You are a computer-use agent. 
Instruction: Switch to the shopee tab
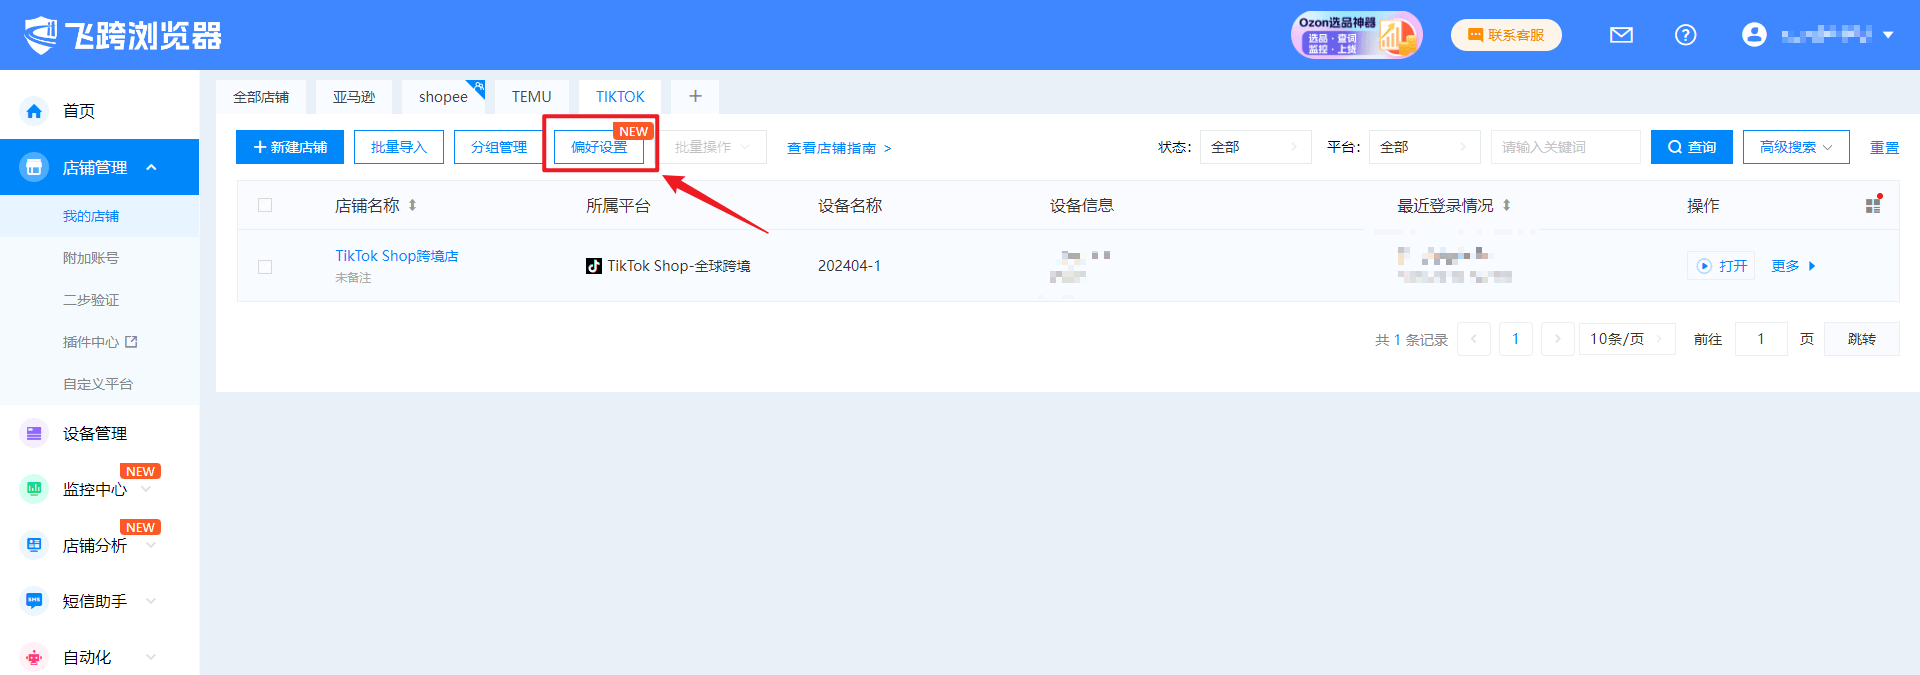(443, 97)
